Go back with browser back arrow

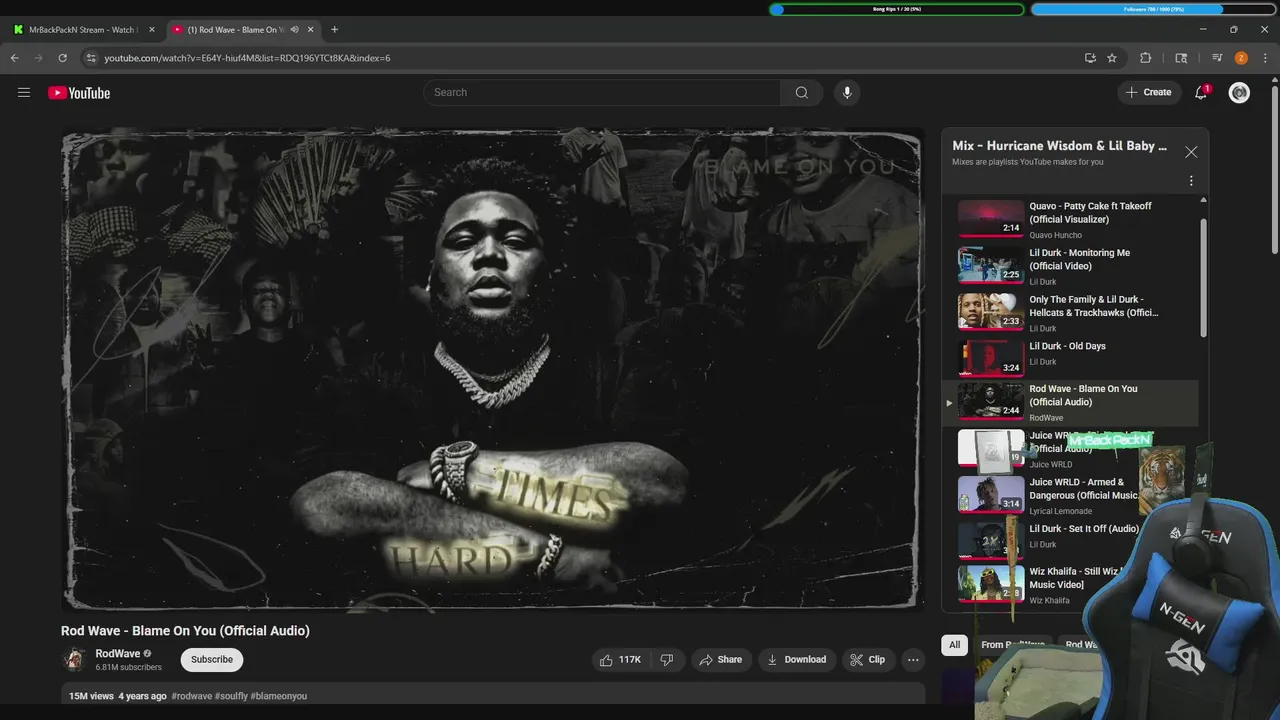15,58
